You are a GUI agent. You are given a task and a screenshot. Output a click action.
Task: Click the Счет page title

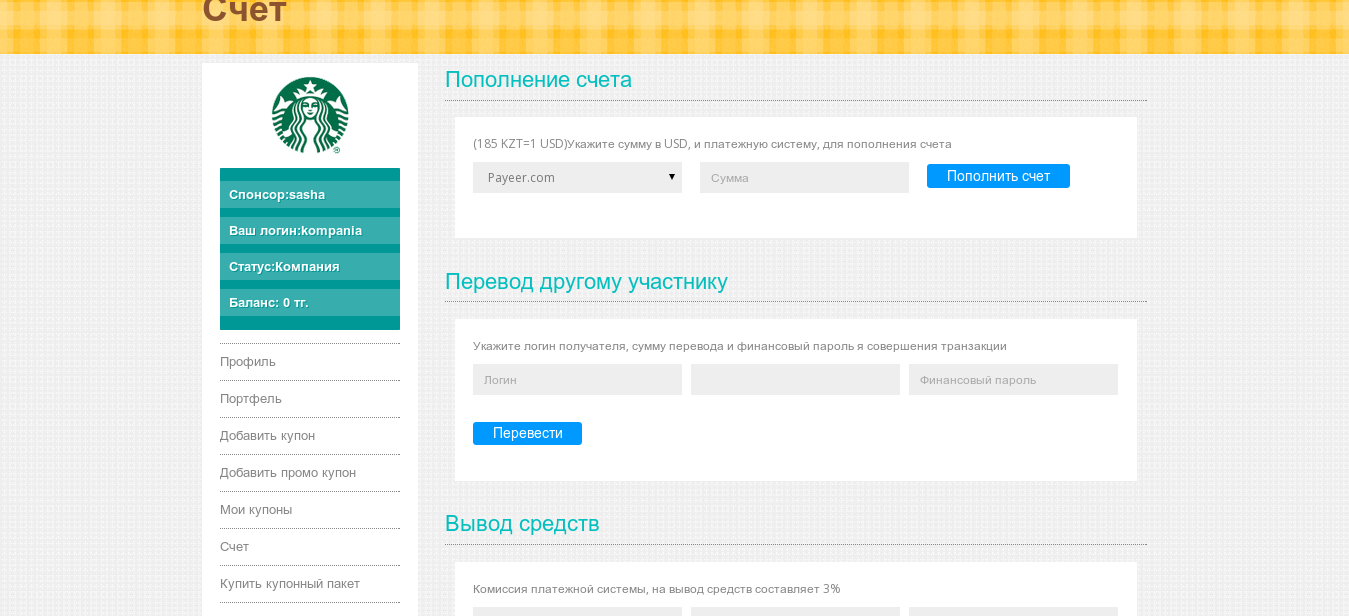click(244, 12)
